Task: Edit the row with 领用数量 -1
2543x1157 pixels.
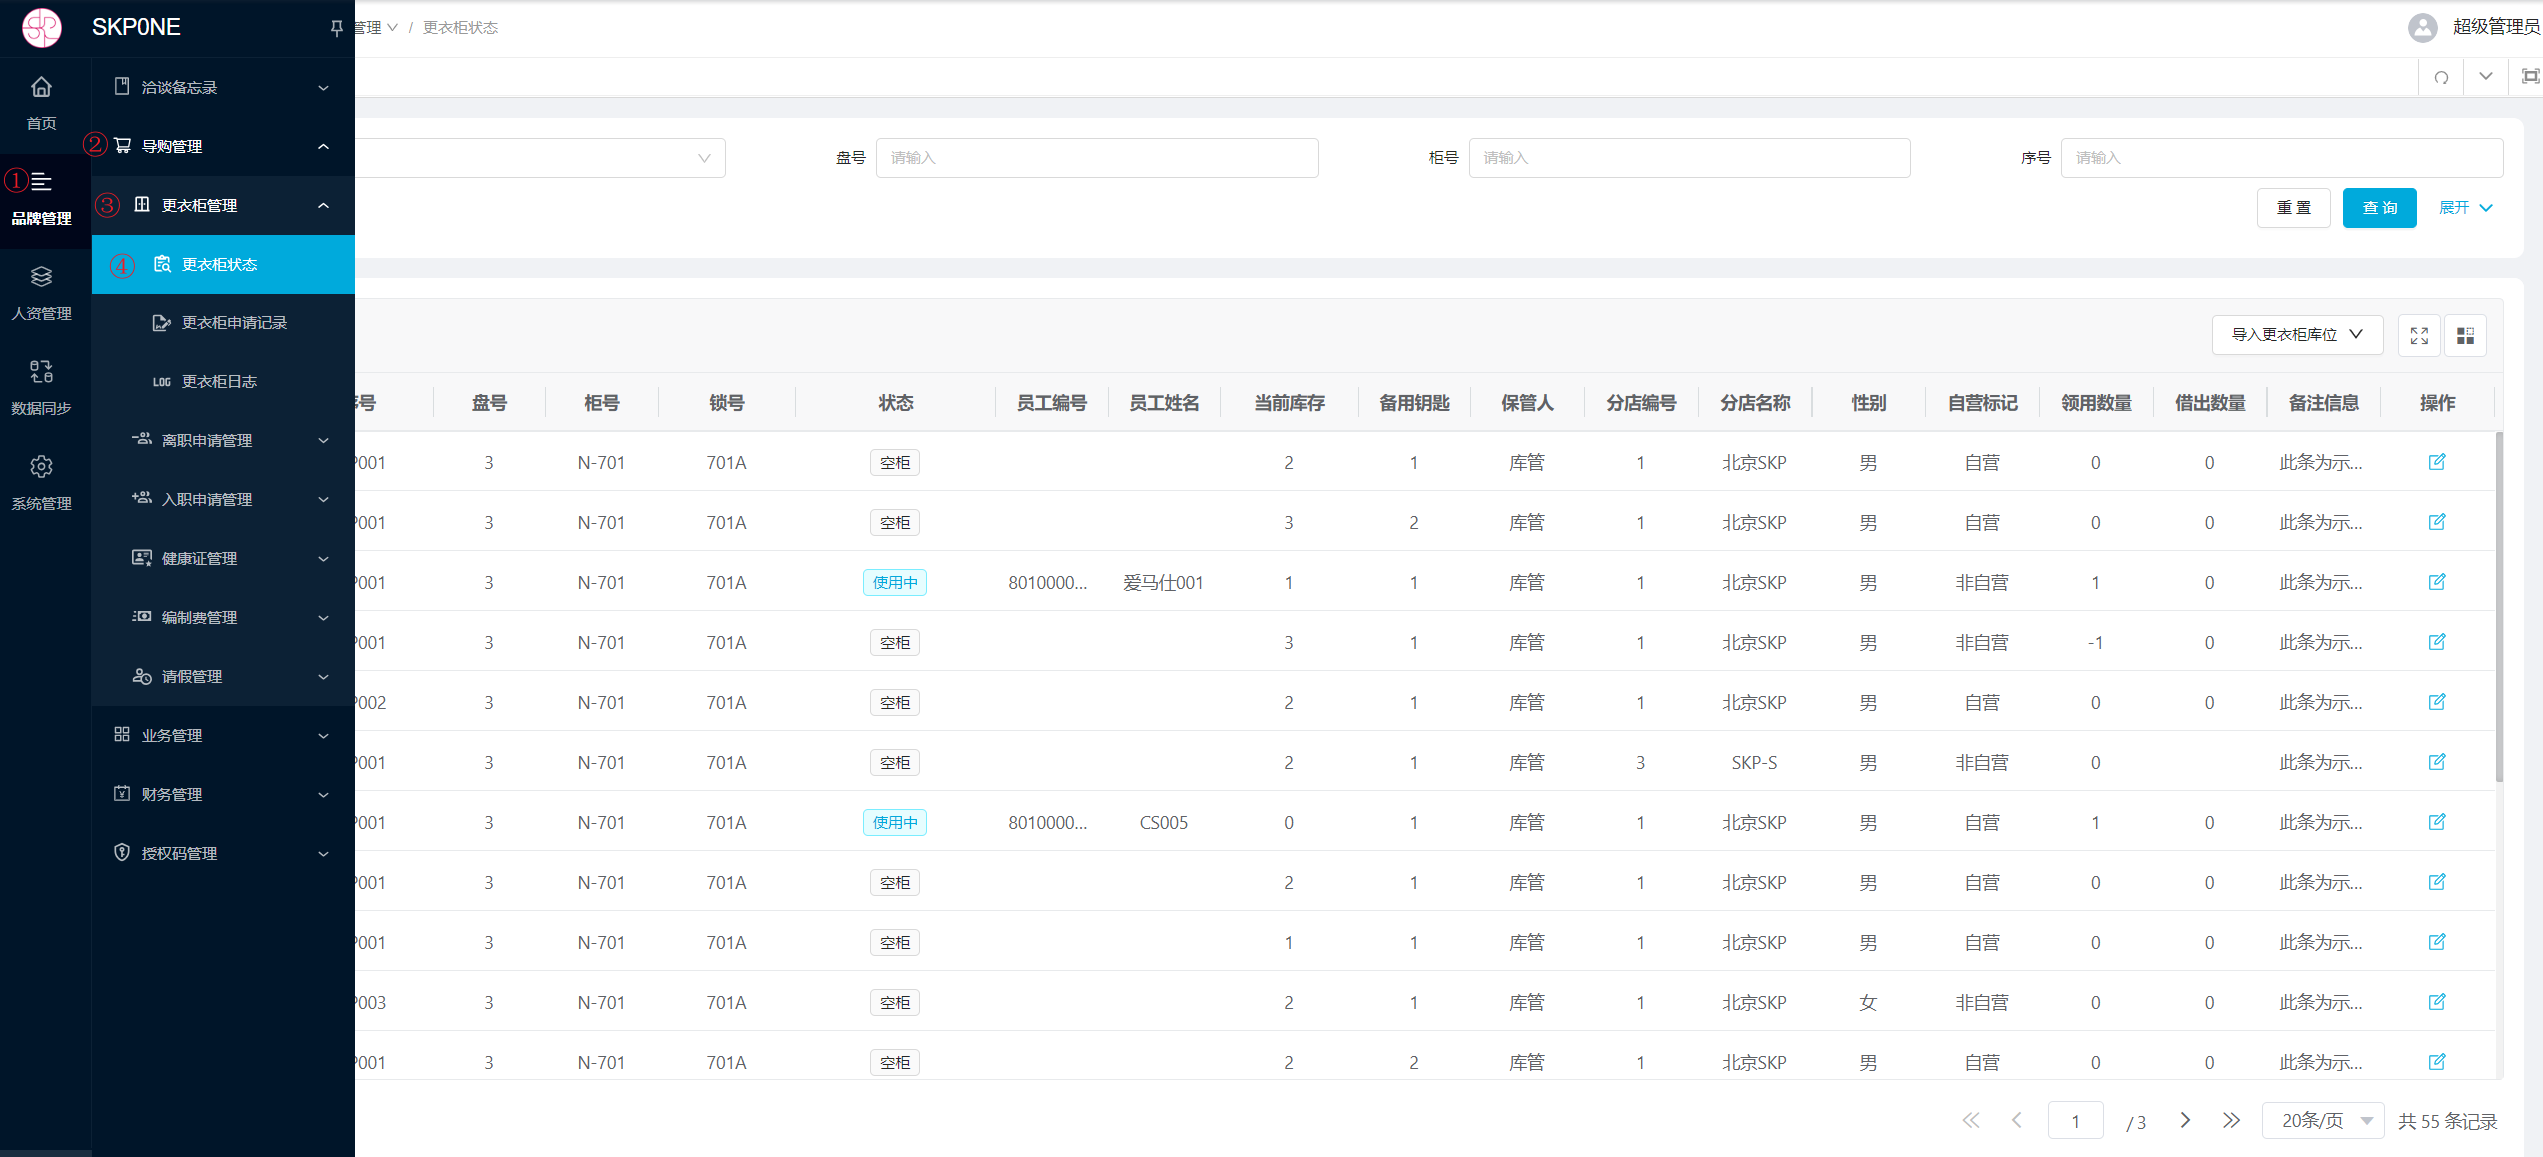Action: coord(2437,642)
